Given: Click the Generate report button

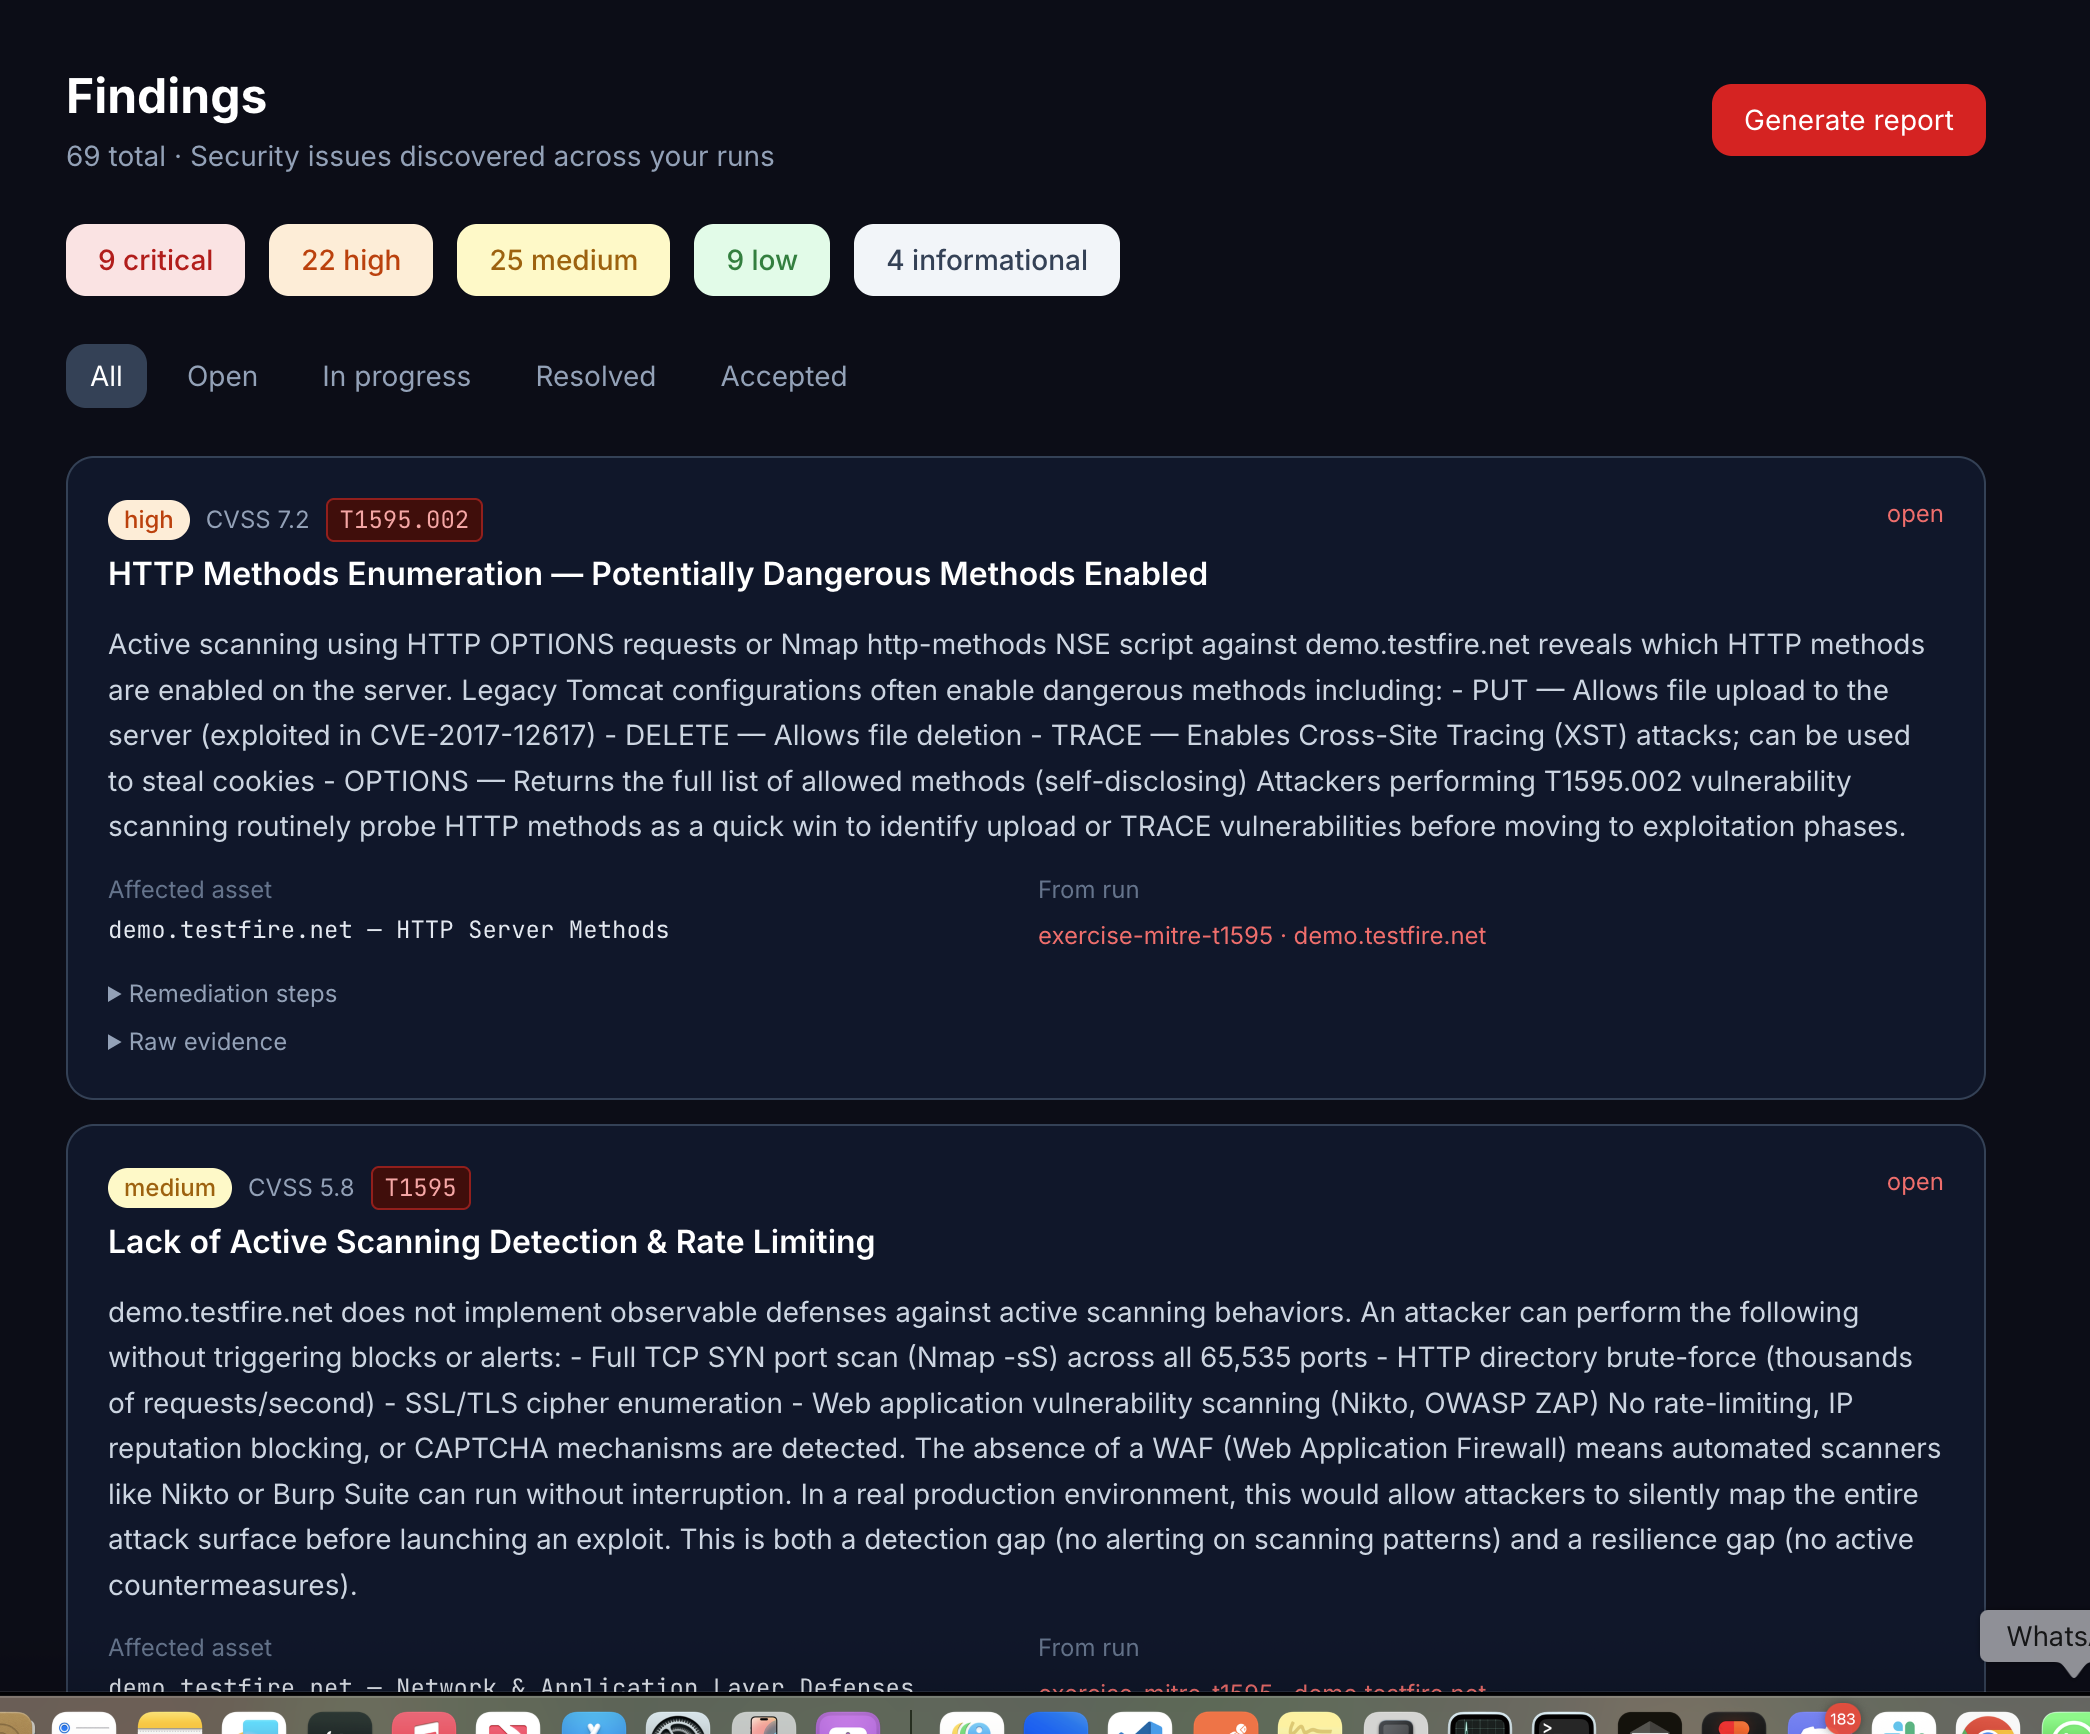Looking at the screenshot, I should coord(1848,120).
